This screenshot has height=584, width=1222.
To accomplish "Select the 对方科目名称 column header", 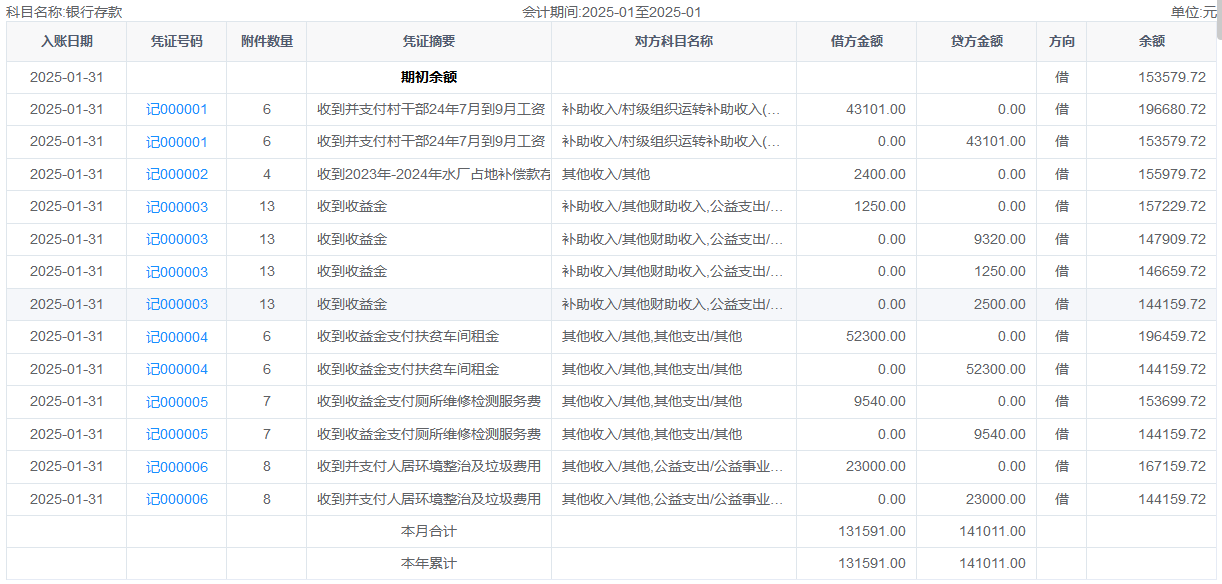I will (x=674, y=42).
